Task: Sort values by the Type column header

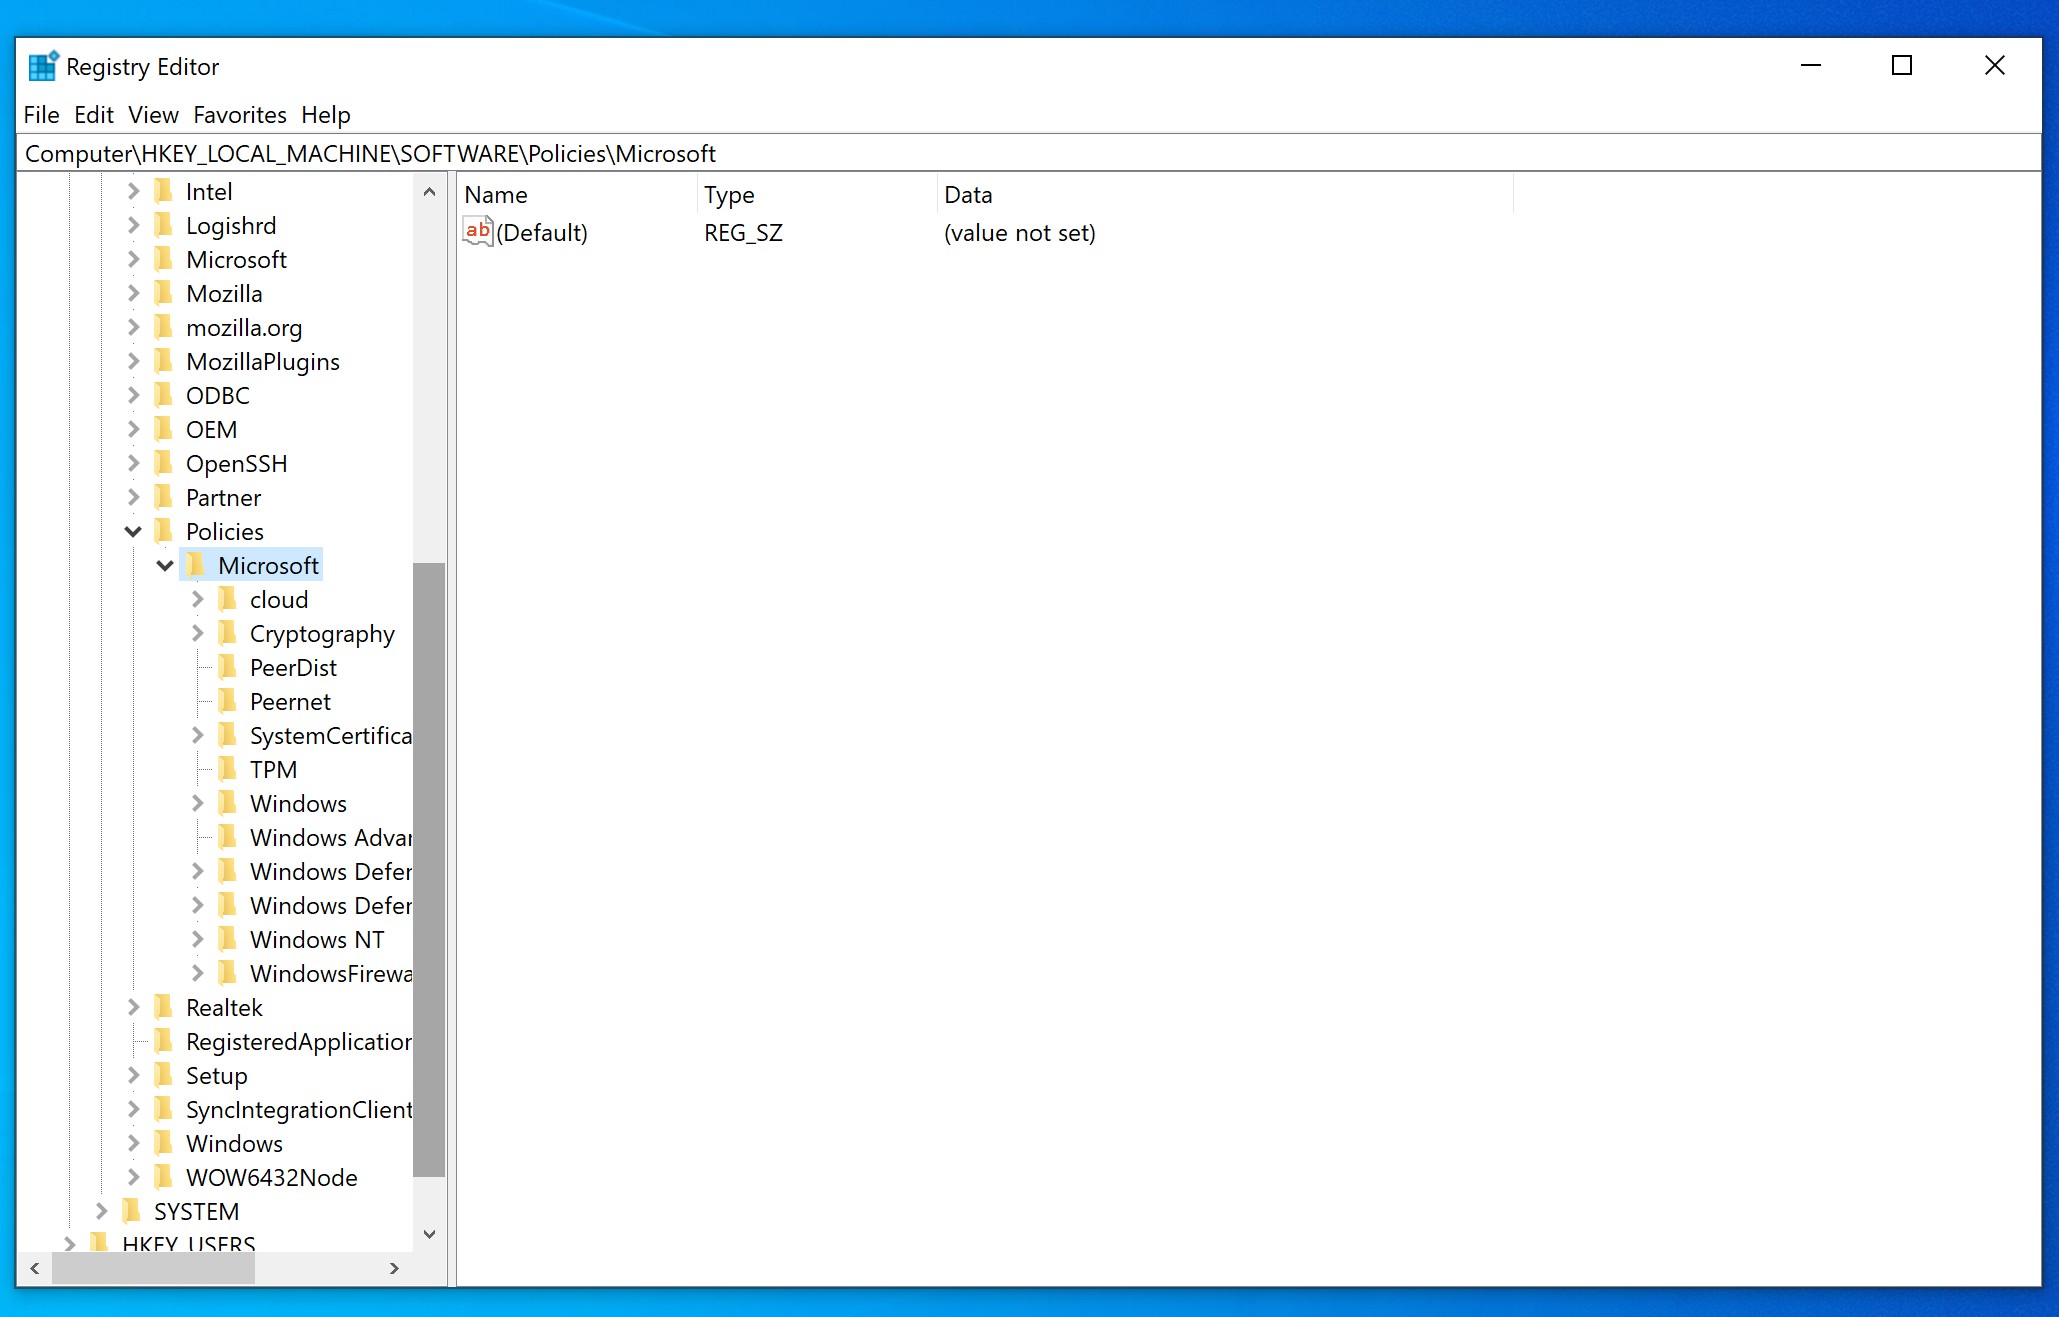Action: [x=817, y=194]
